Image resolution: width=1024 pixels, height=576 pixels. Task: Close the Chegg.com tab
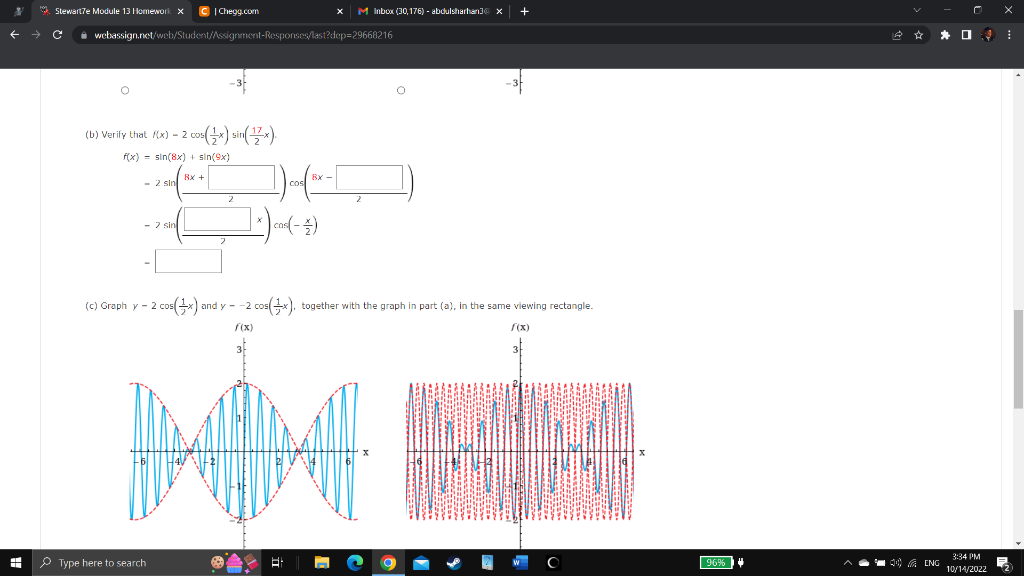pyautogui.click(x=340, y=11)
